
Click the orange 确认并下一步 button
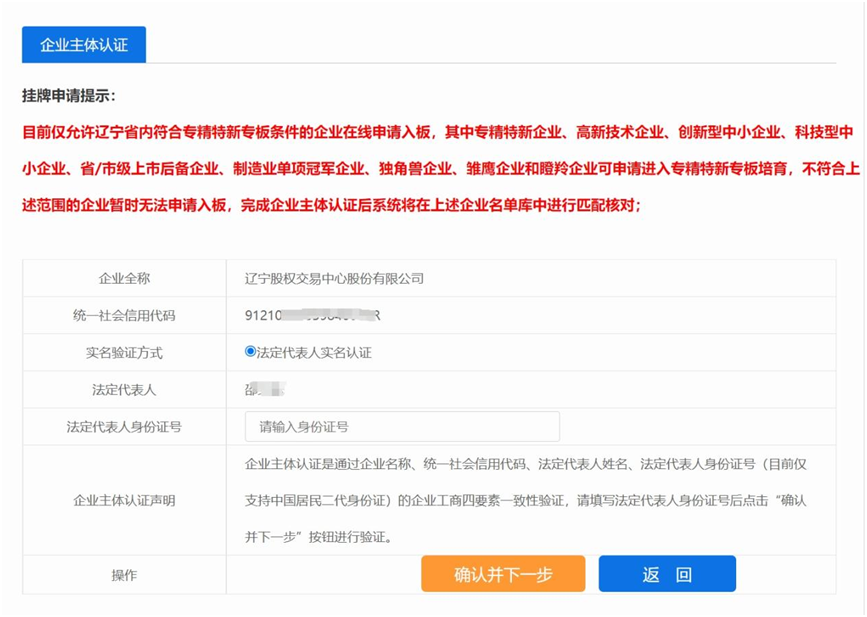[x=503, y=574]
